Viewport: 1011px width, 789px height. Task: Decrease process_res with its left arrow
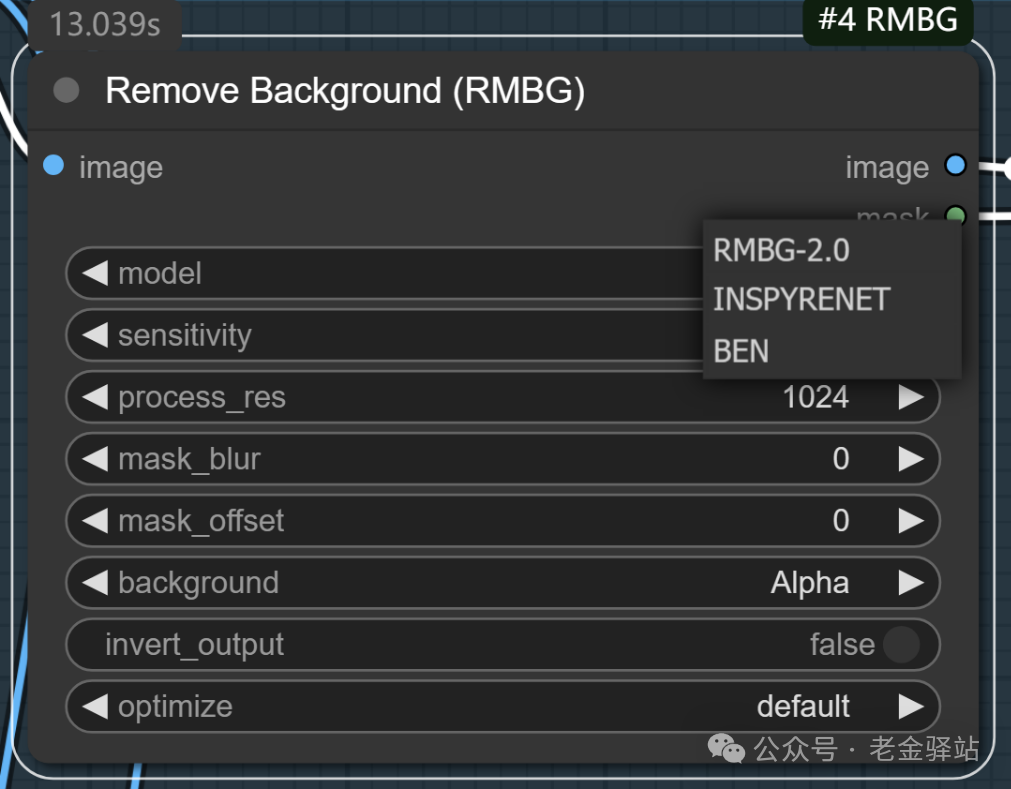(x=95, y=396)
